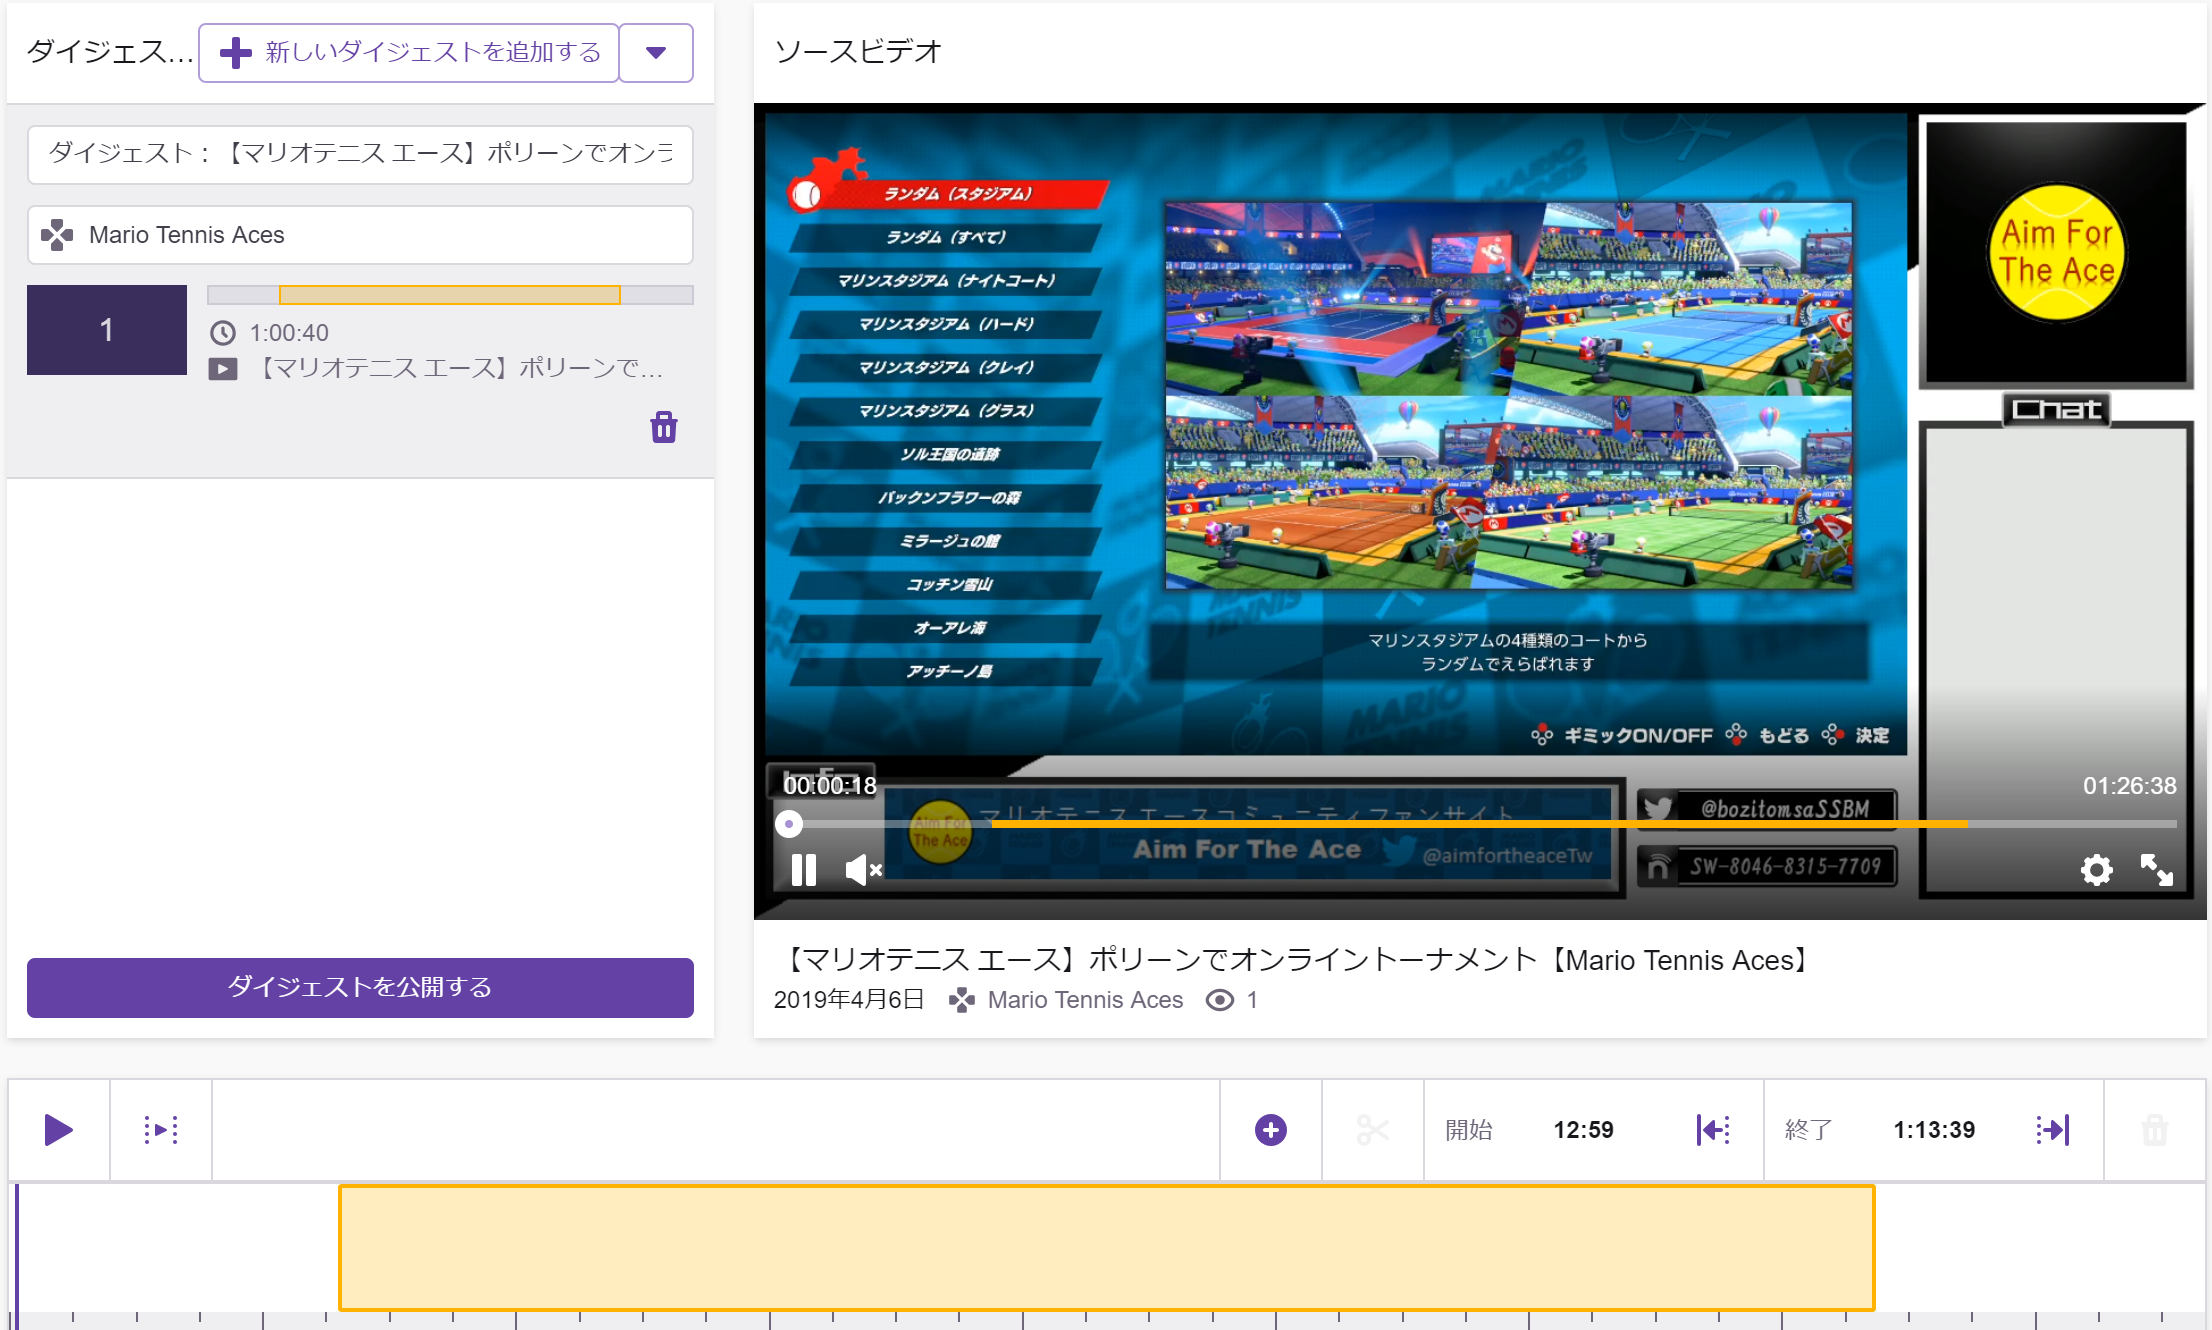The image size is (2212, 1330).
Task: Click 新しいダイジェストを追加する button
Action: [409, 53]
